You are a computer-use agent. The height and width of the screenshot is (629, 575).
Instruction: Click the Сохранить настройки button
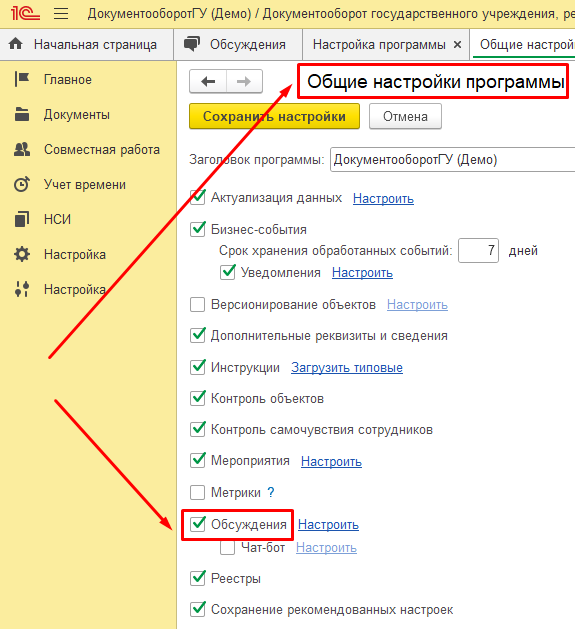pyautogui.click(x=274, y=116)
